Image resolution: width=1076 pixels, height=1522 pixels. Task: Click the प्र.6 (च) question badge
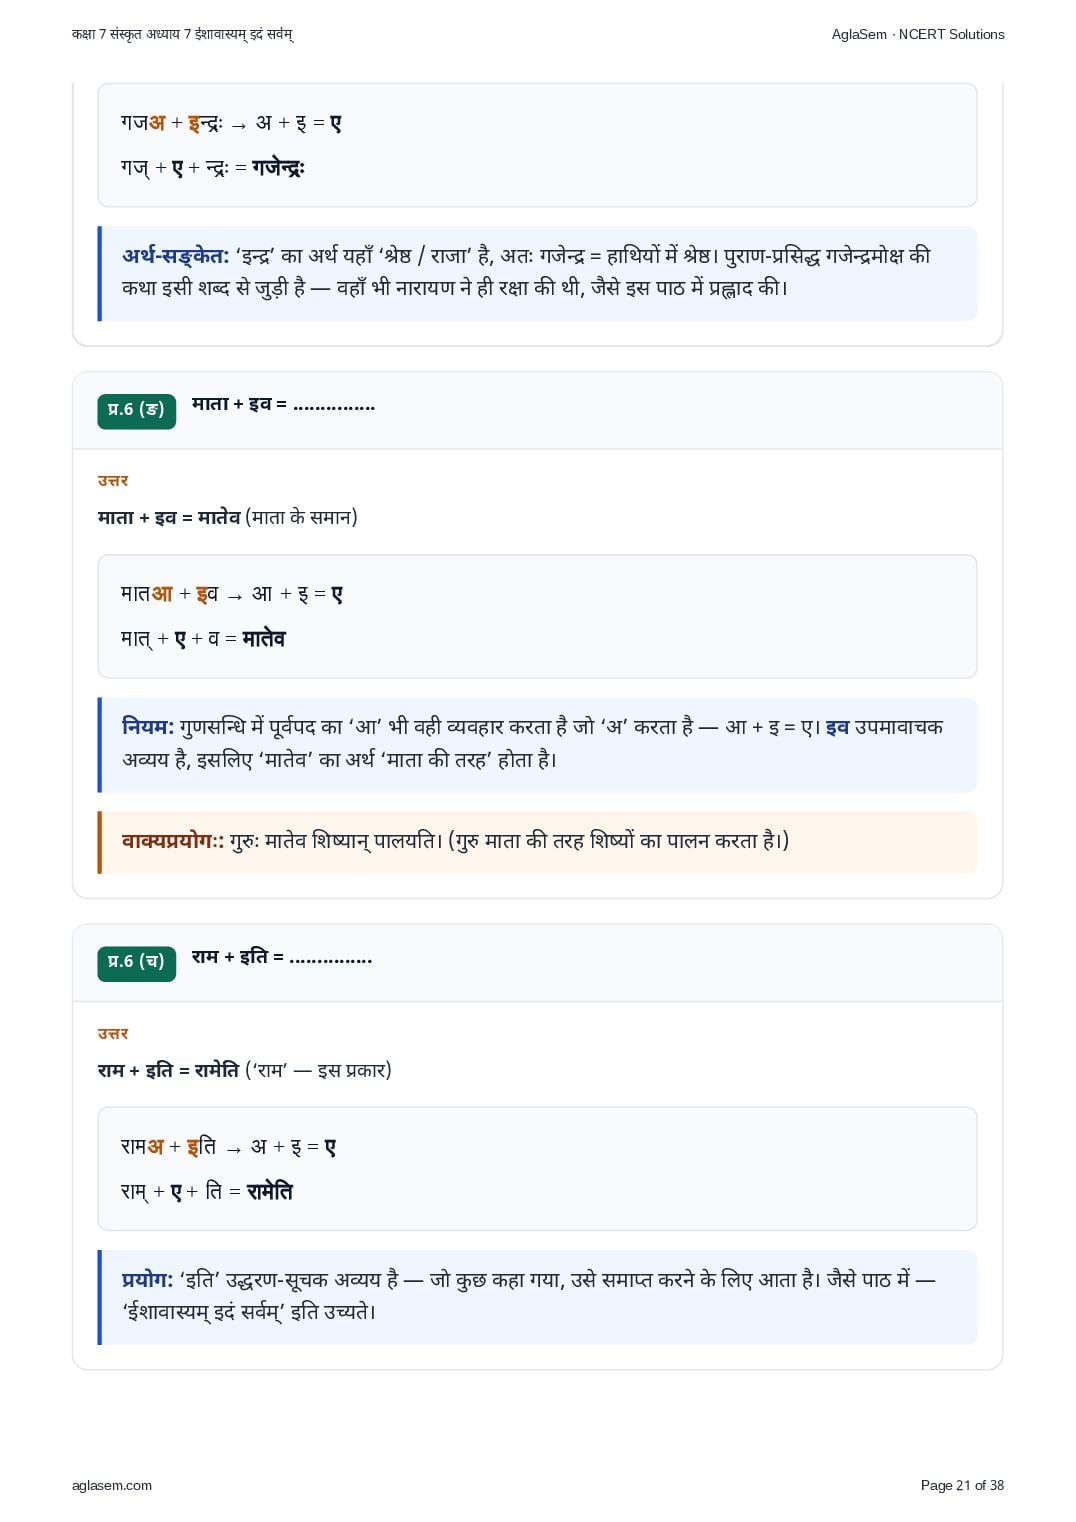tap(136, 962)
